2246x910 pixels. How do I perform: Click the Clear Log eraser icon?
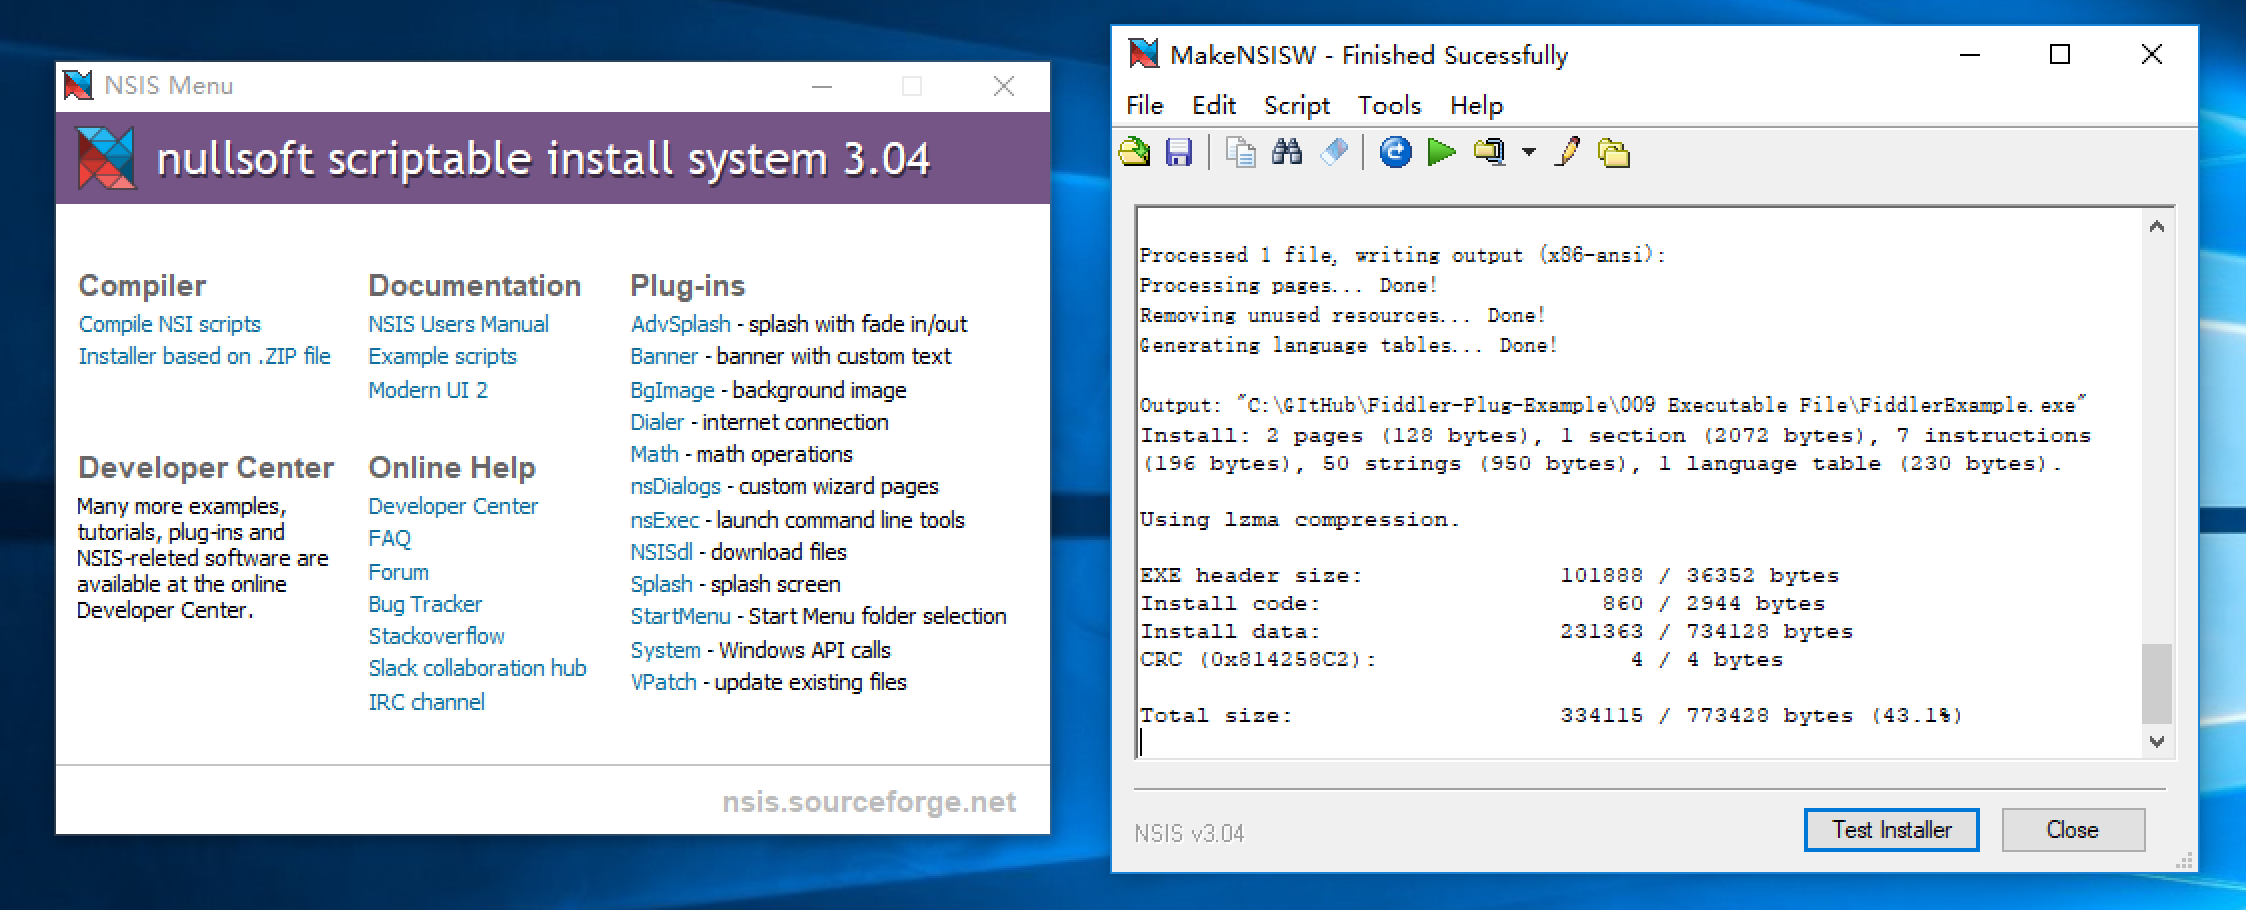coord(1334,152)
